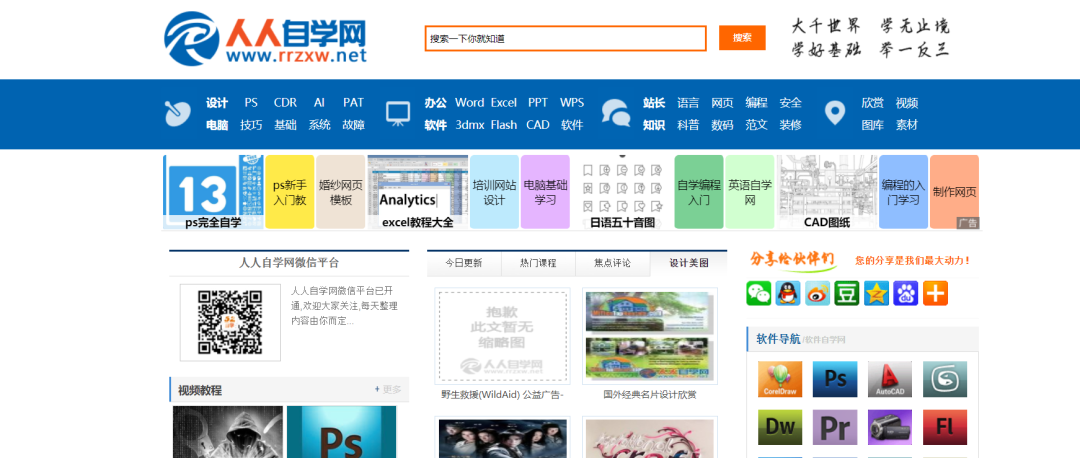The image size is (1080, 458).
Task: Click the WeChat QR code image
Action: (230, 322)
